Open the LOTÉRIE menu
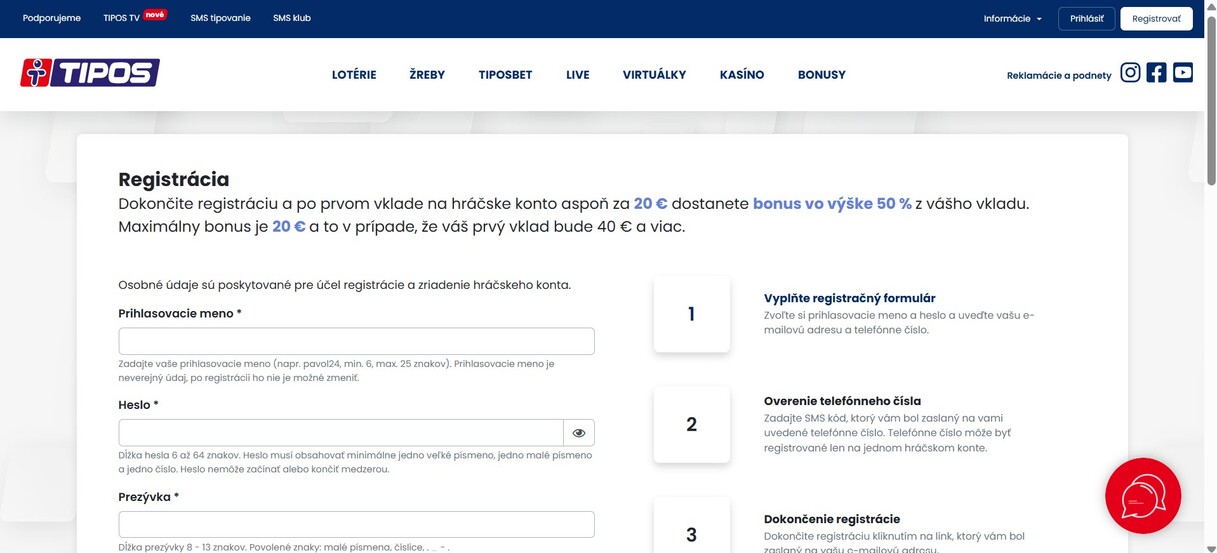The height and width of the screenshot is (553, 1217). 354,75
